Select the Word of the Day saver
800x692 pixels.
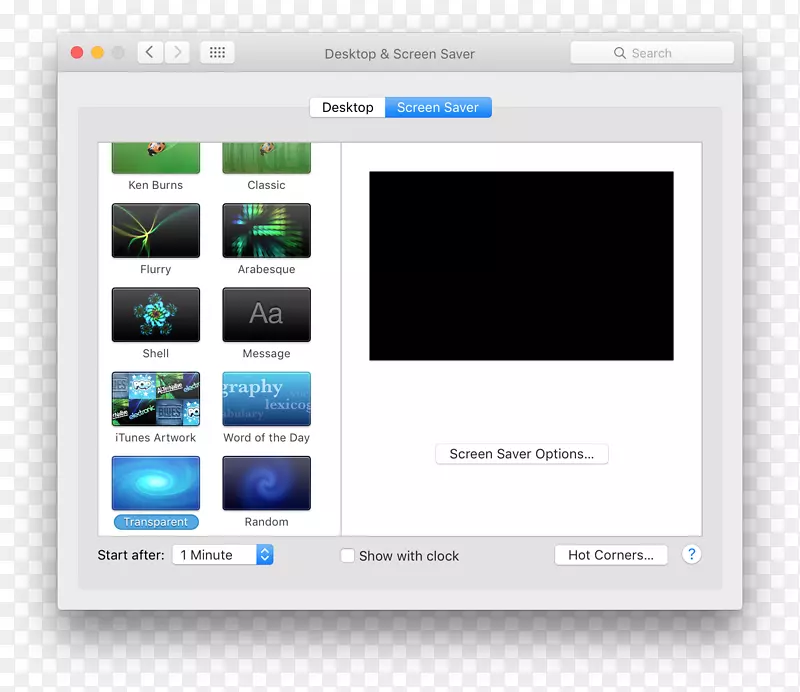pos(266,398)
